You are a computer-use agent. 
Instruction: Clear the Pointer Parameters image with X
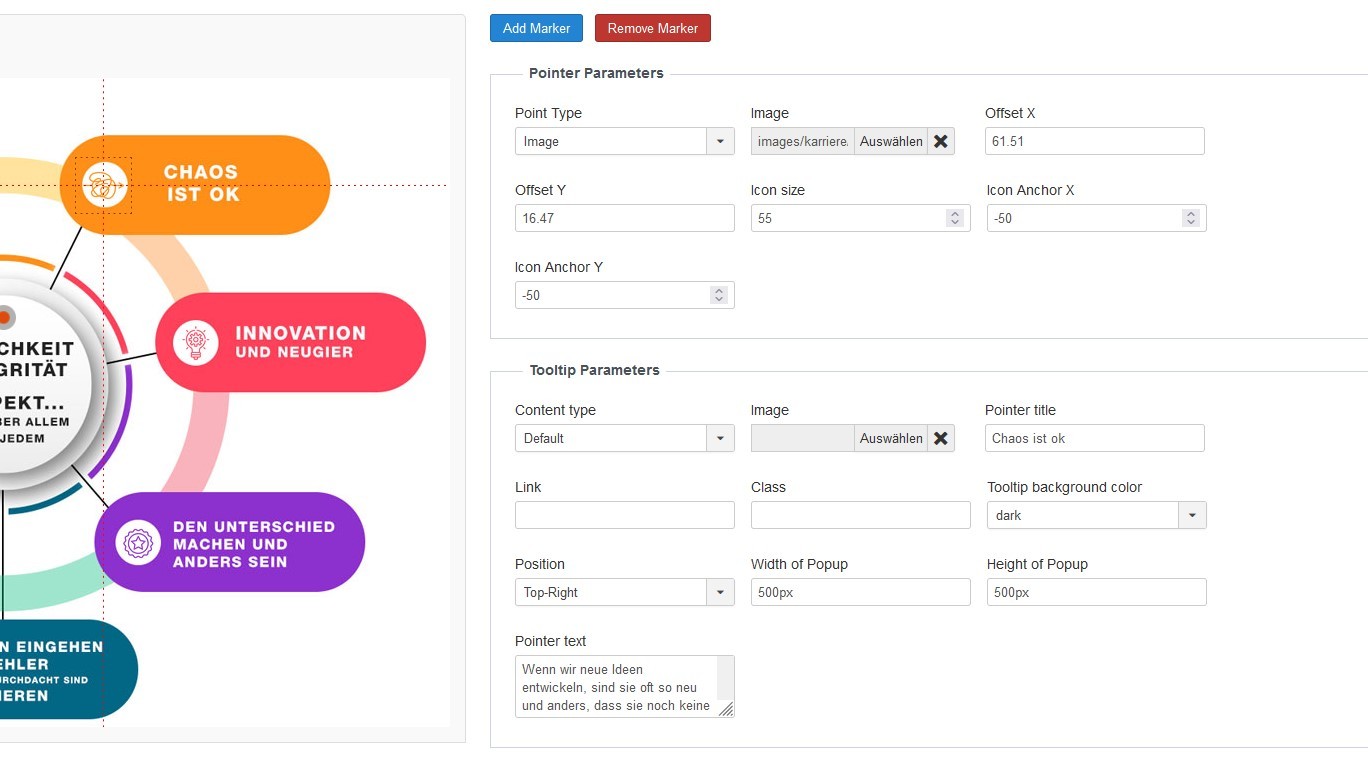click(x=941, y=142)
